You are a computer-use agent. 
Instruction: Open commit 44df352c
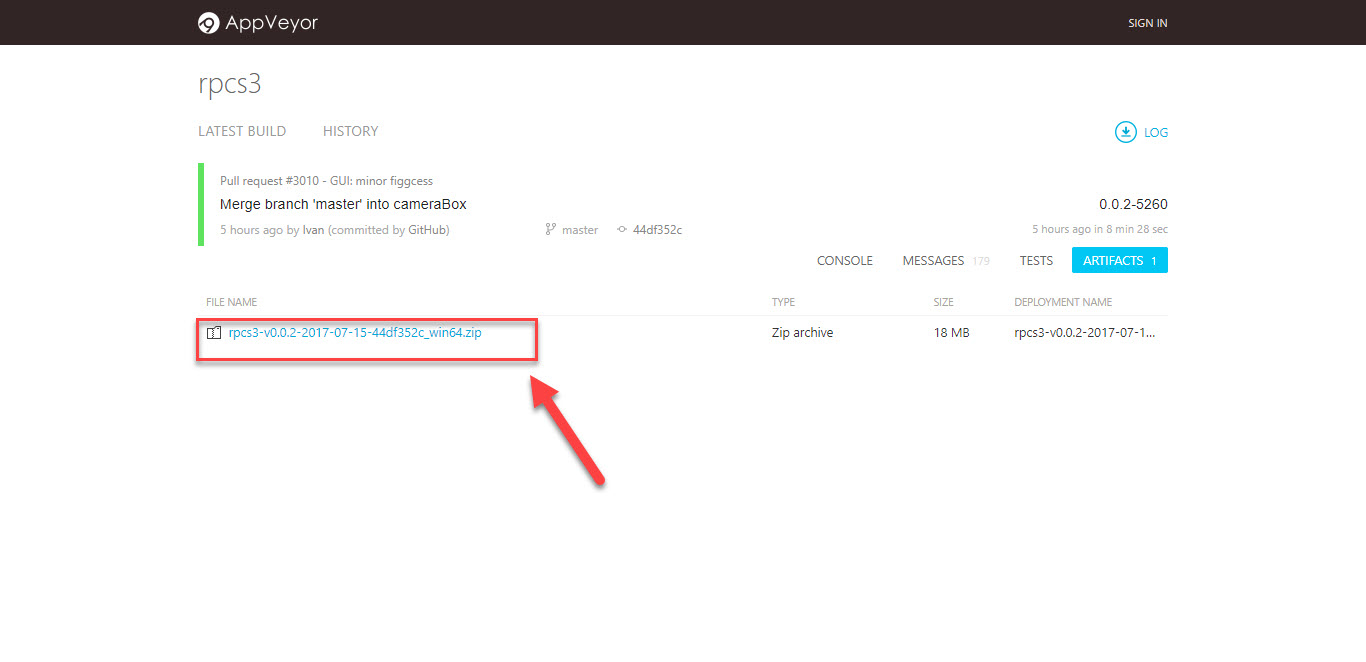pyautogui.click(x=657, y=230)
